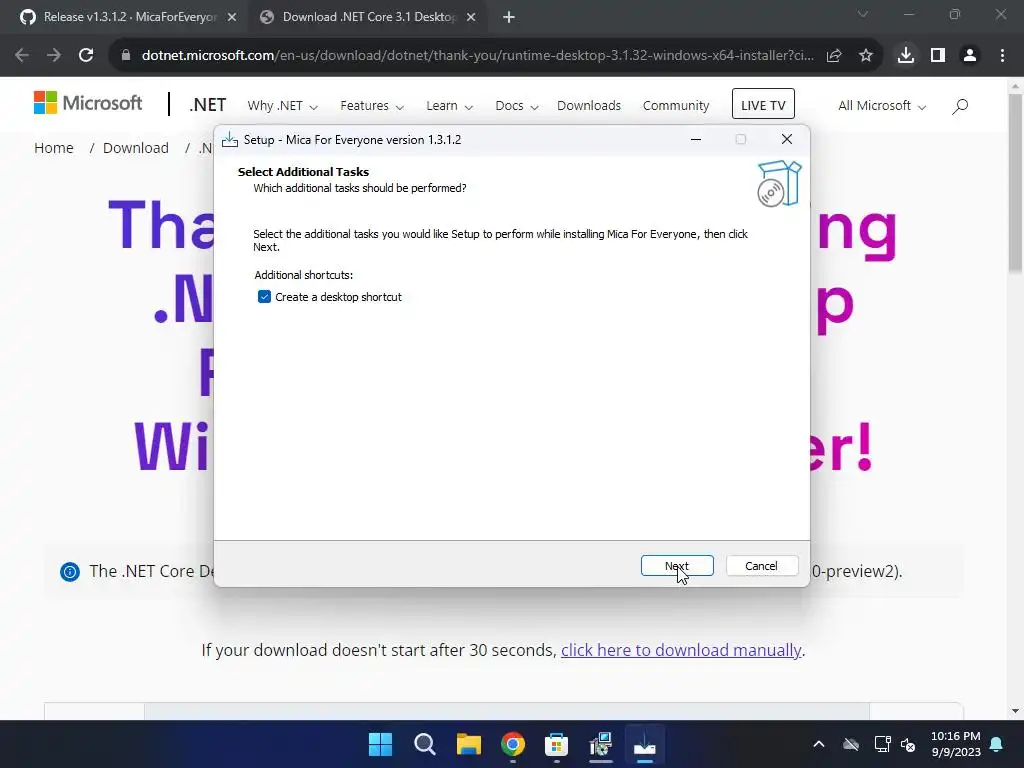Close the MicaForEveryone GitHub tab

click(232, 18)
